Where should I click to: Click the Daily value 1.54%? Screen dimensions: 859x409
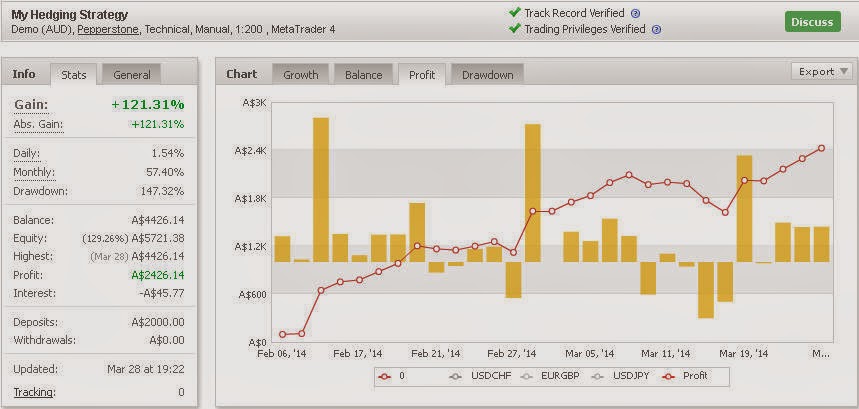(x=168, y=153)
